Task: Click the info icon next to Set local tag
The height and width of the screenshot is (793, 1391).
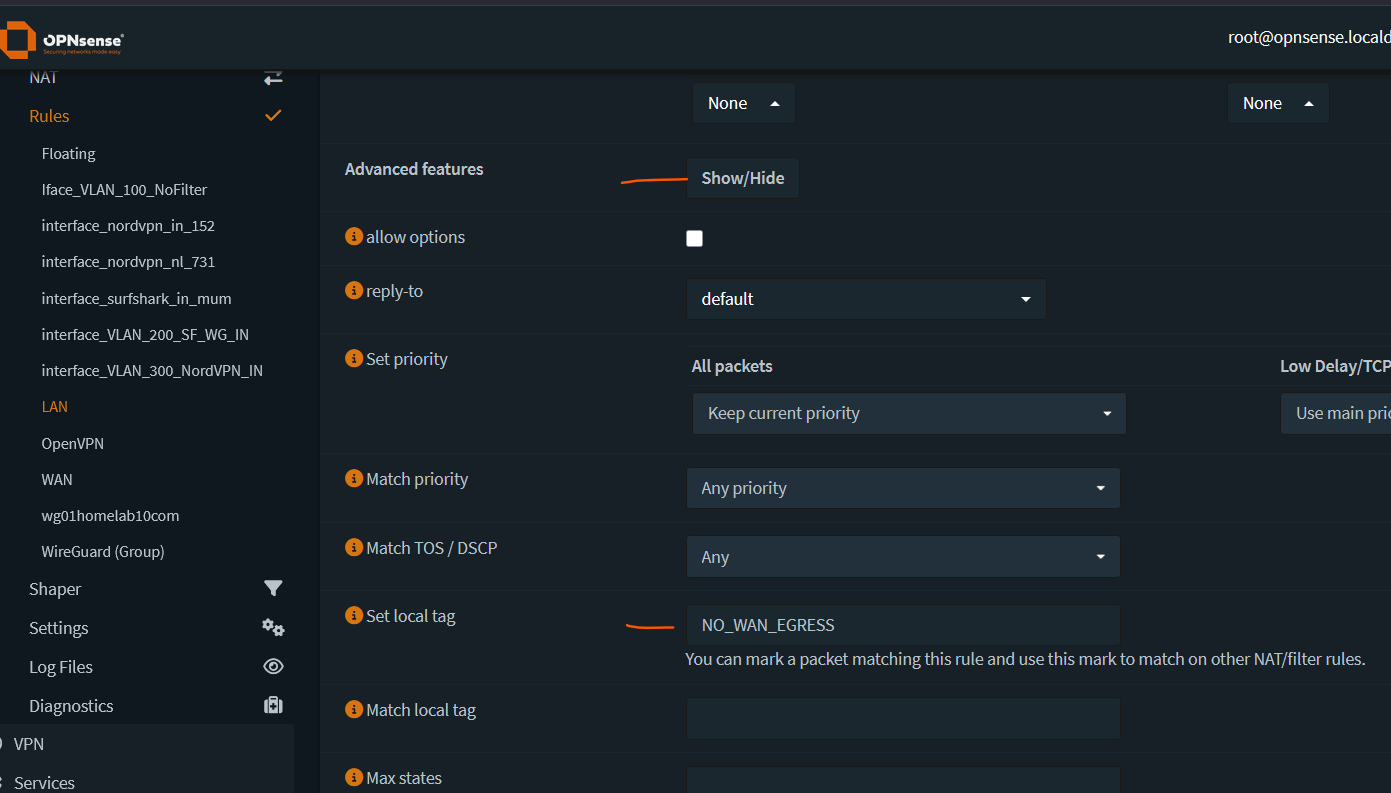Action: pos(353,616)
